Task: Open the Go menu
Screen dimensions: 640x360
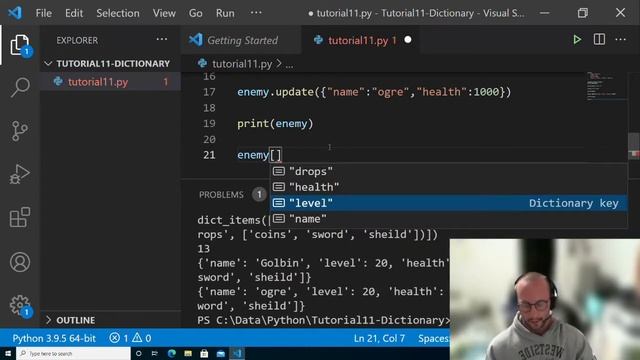Action: pyautogui.click(x=196, y=13)
